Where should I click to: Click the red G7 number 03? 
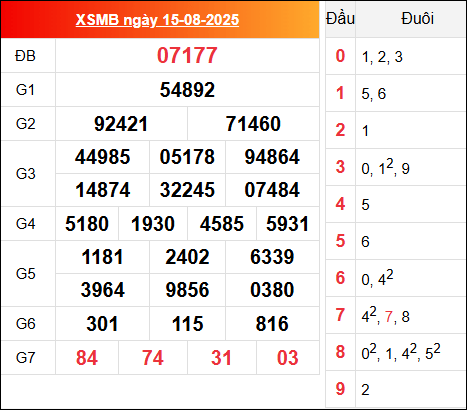pos(288,358)
